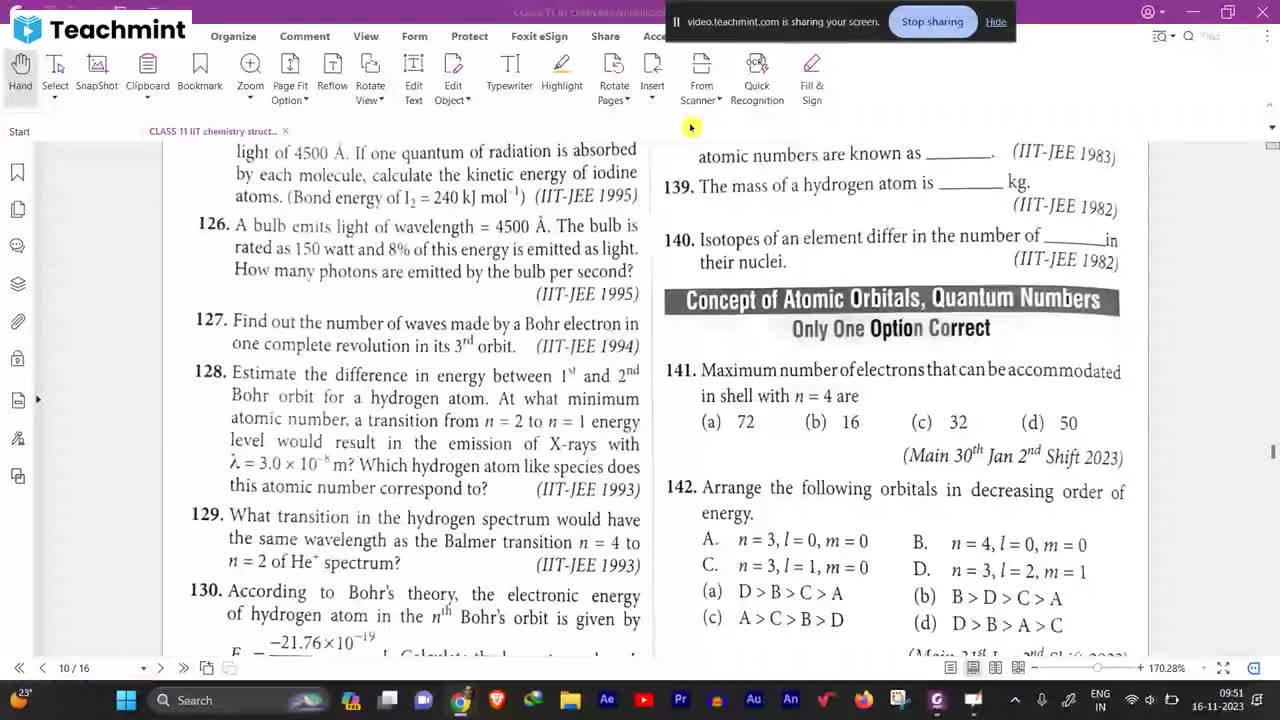Open the Rotate View dropdown
The image size is (1280, 720).
coord(370,79)
